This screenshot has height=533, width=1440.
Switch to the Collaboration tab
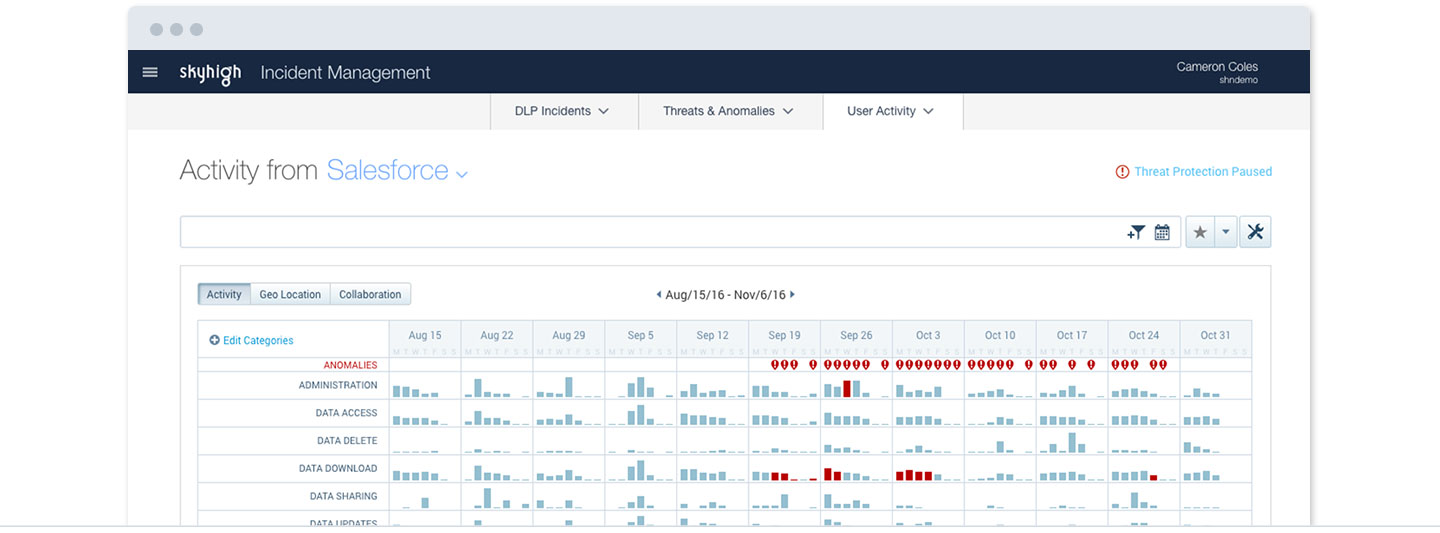(370, 294)
